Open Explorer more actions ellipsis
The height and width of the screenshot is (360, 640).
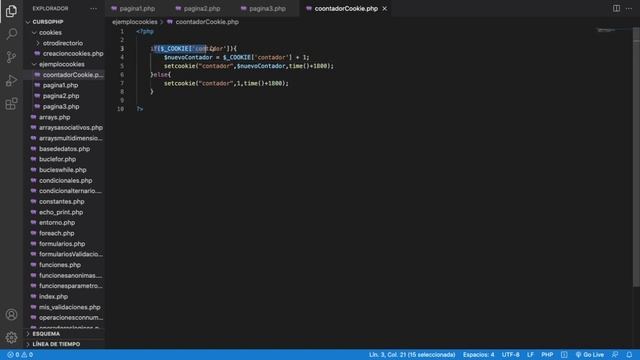tap(93, 9)
